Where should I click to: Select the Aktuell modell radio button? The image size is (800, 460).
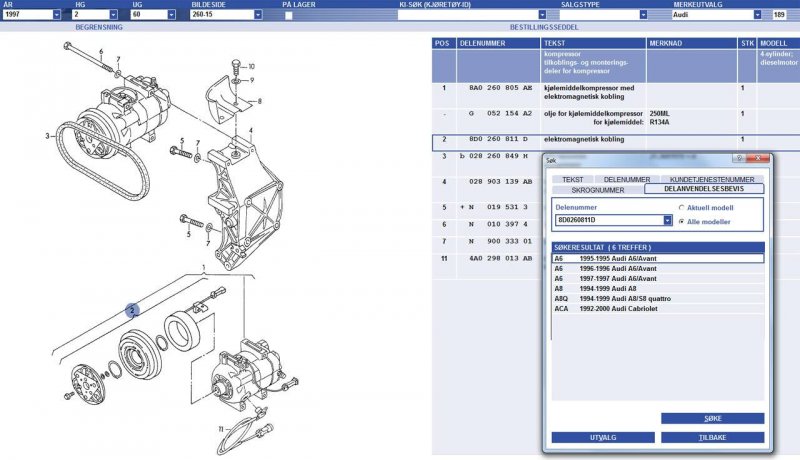click(x=681, y=208)
